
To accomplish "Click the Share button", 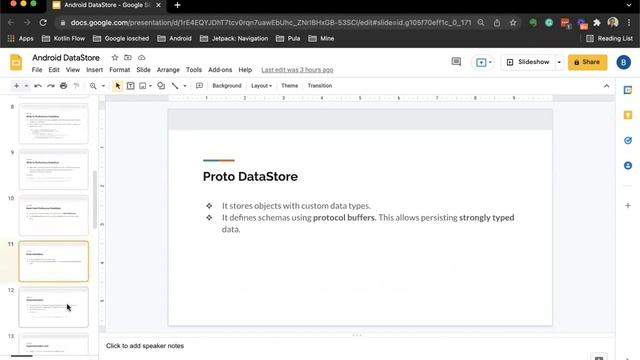I will coord(587,62).
